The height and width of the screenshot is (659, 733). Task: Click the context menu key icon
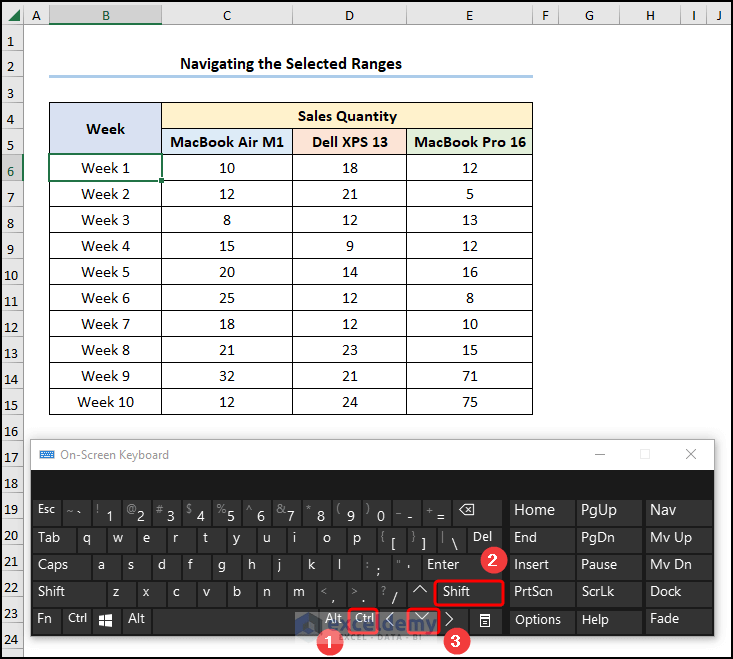(485, 621)
